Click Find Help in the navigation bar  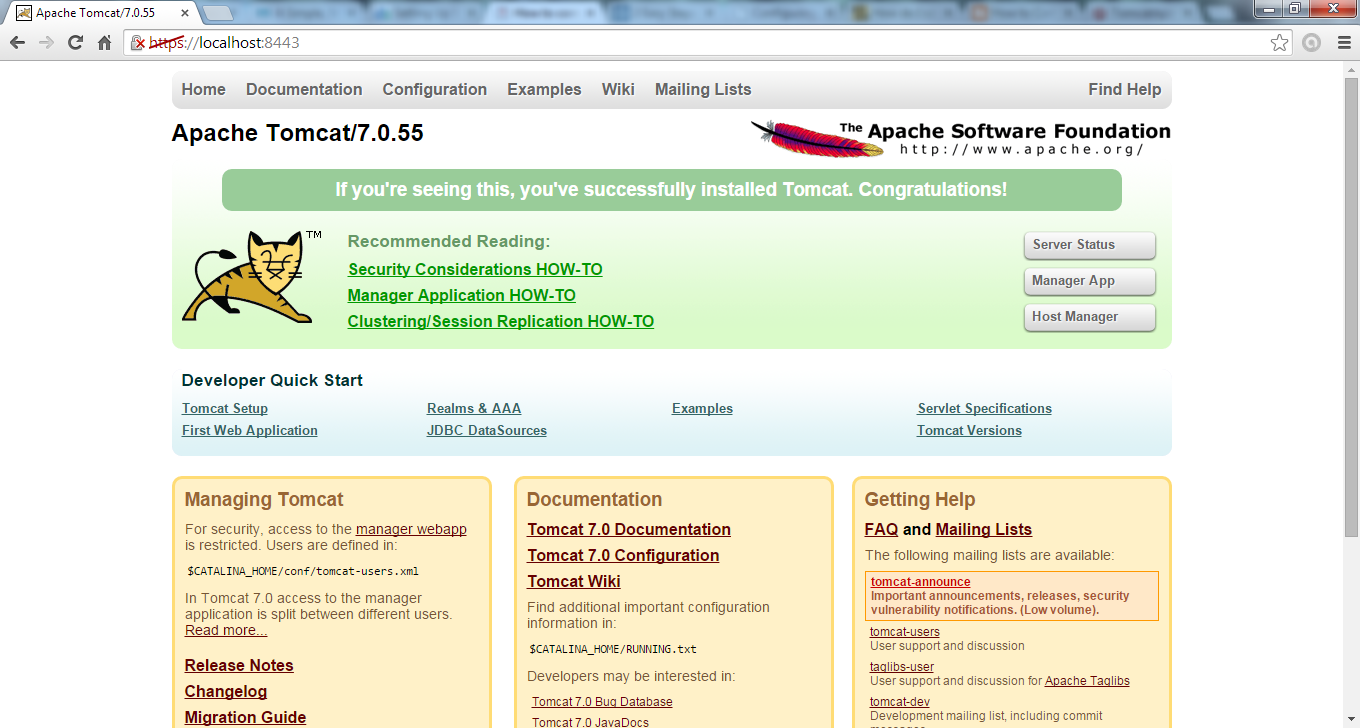pyautogui.click(x=1125, y=89)
